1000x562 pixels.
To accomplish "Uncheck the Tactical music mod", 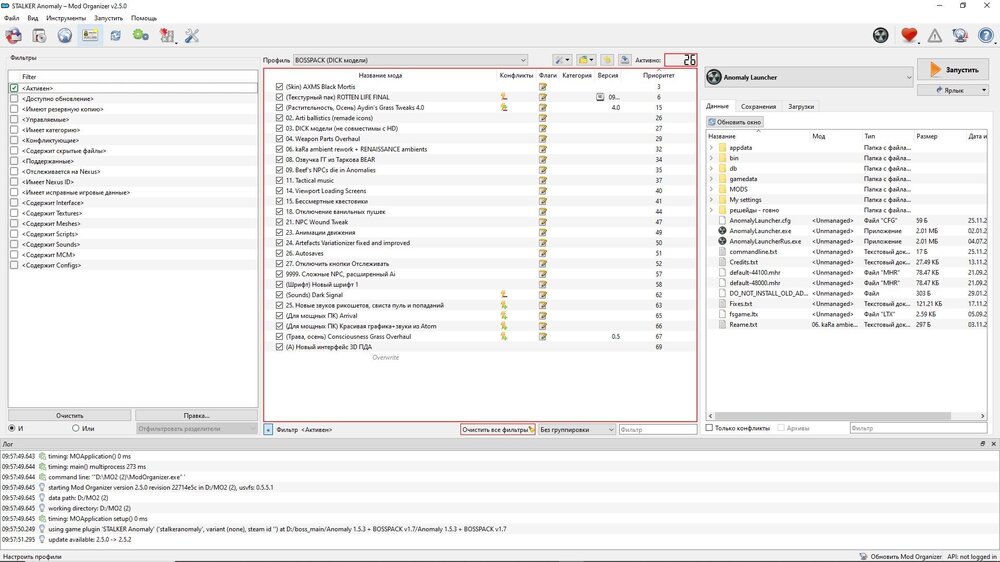I will [x=280, y=180].
